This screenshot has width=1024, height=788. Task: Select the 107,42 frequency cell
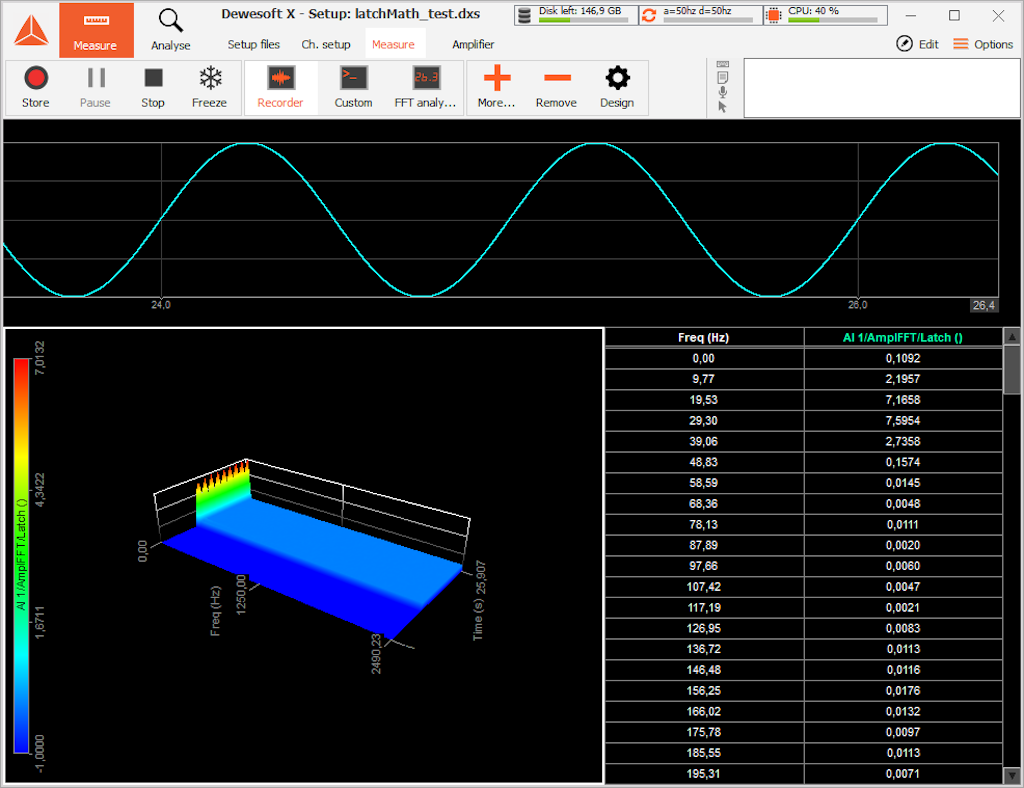pyautogui.click(x=703, y=587)
